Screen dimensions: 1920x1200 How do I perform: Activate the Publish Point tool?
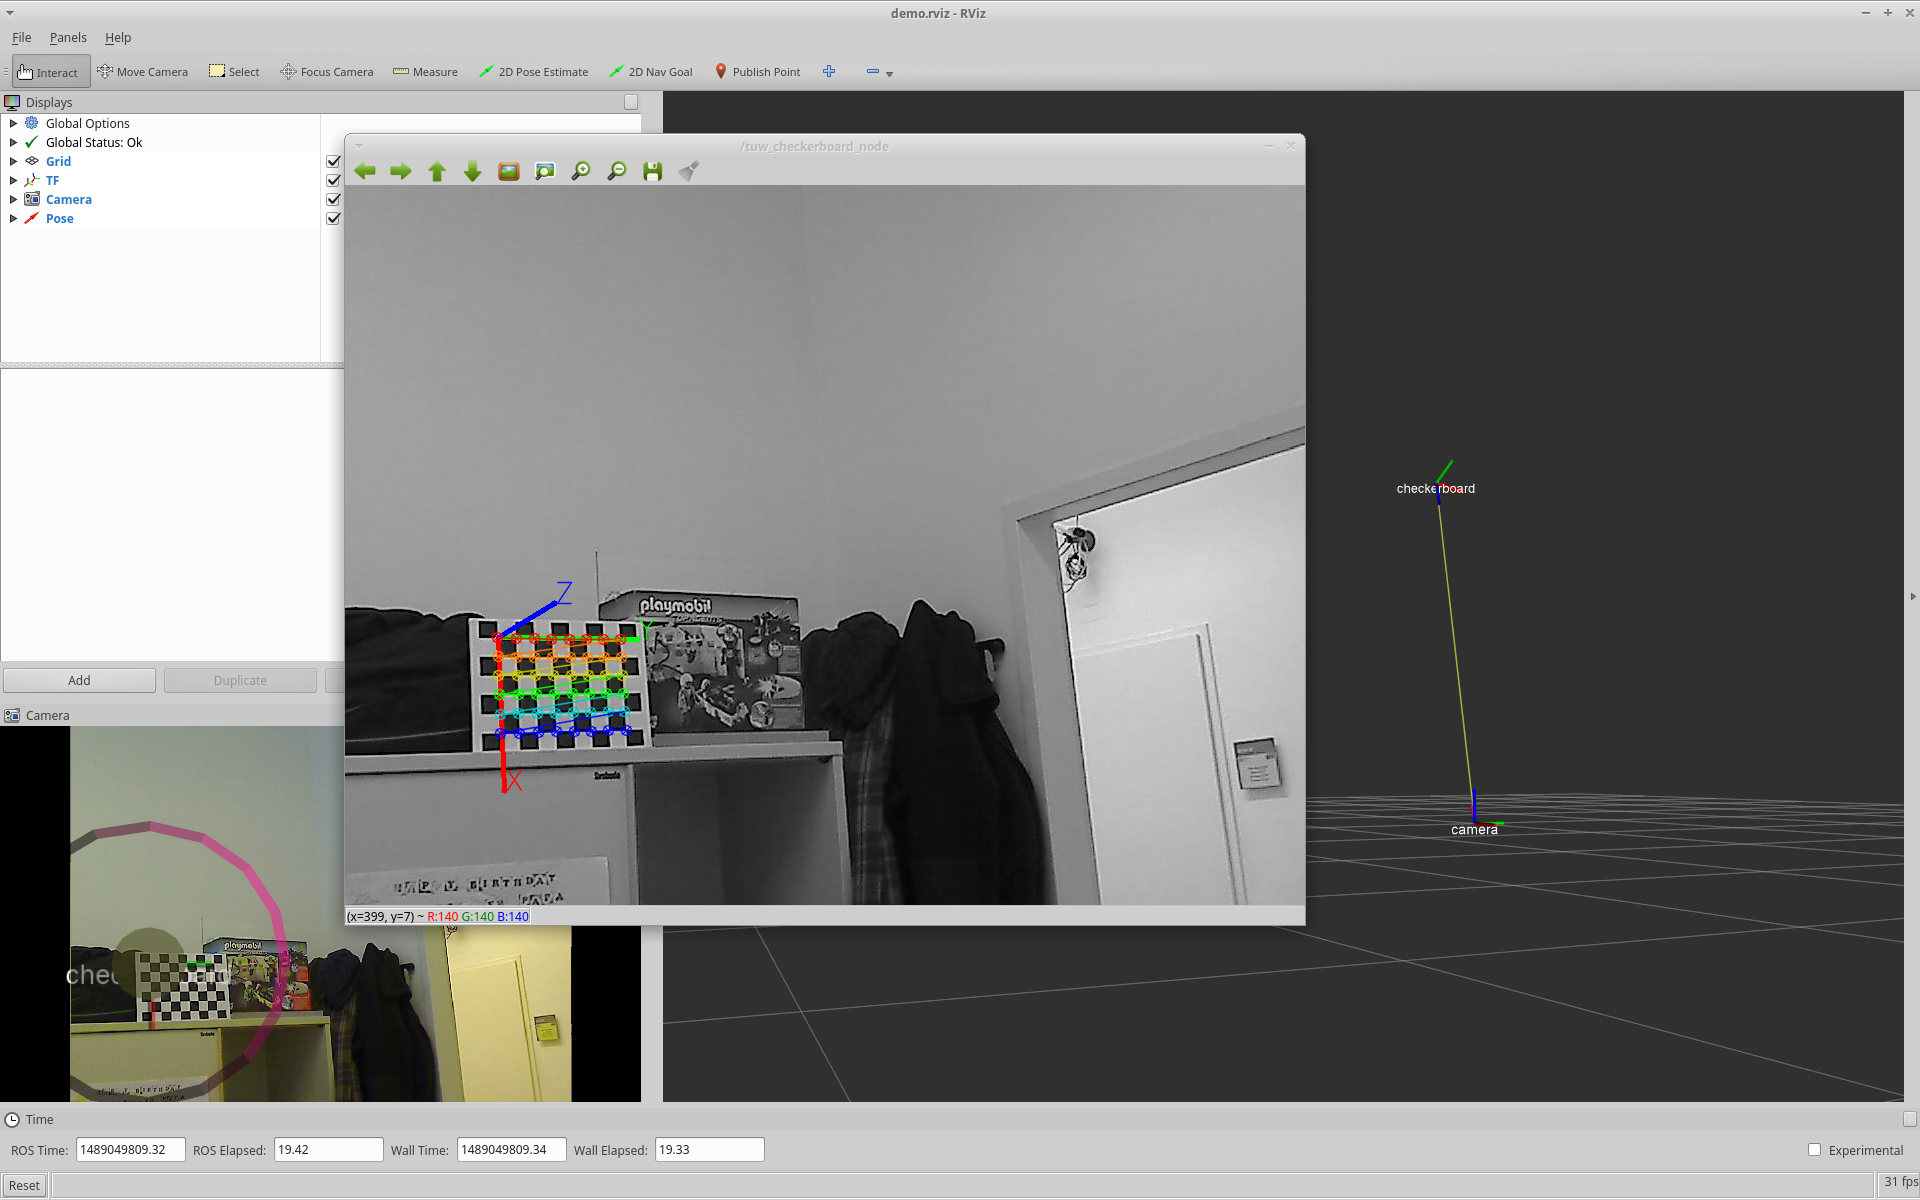click(757, 72)
